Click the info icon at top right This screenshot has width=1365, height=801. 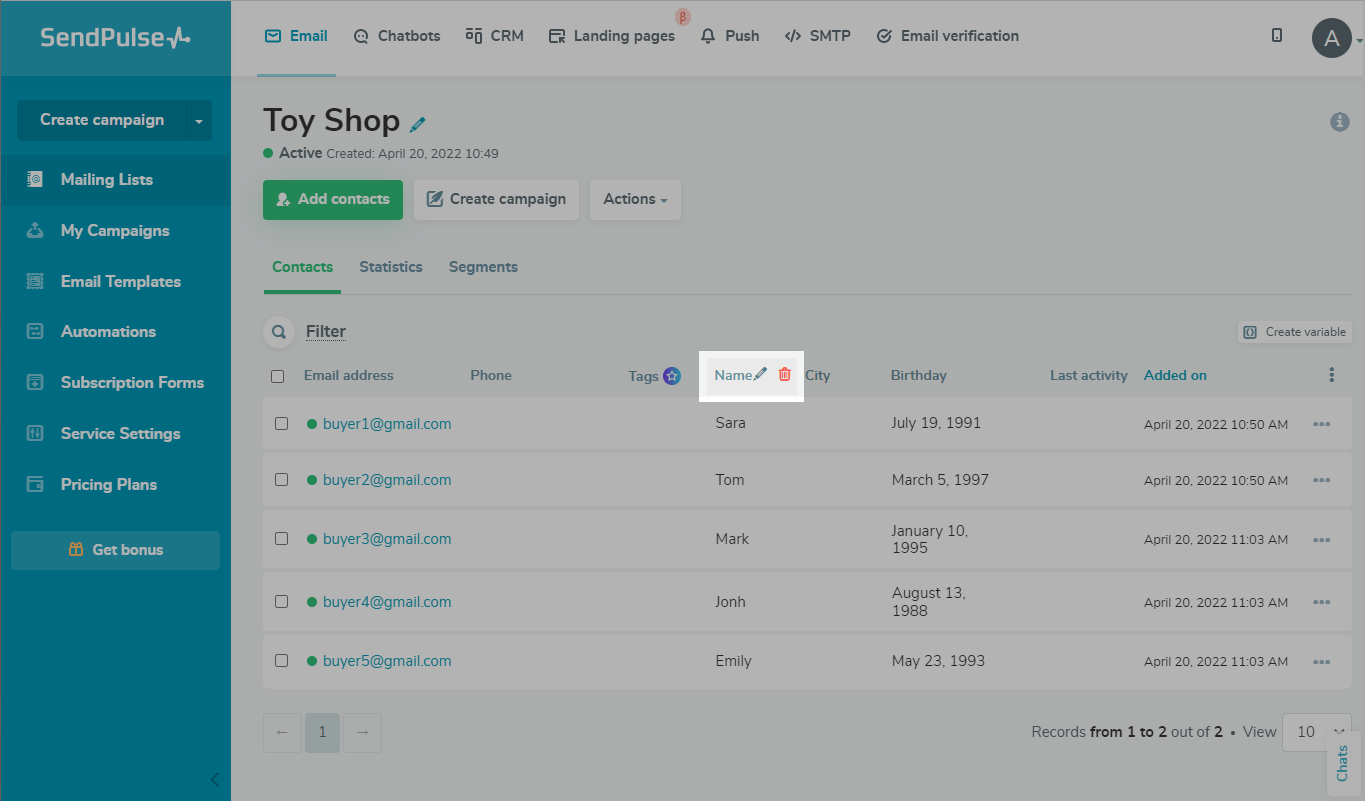[1339, 122]
